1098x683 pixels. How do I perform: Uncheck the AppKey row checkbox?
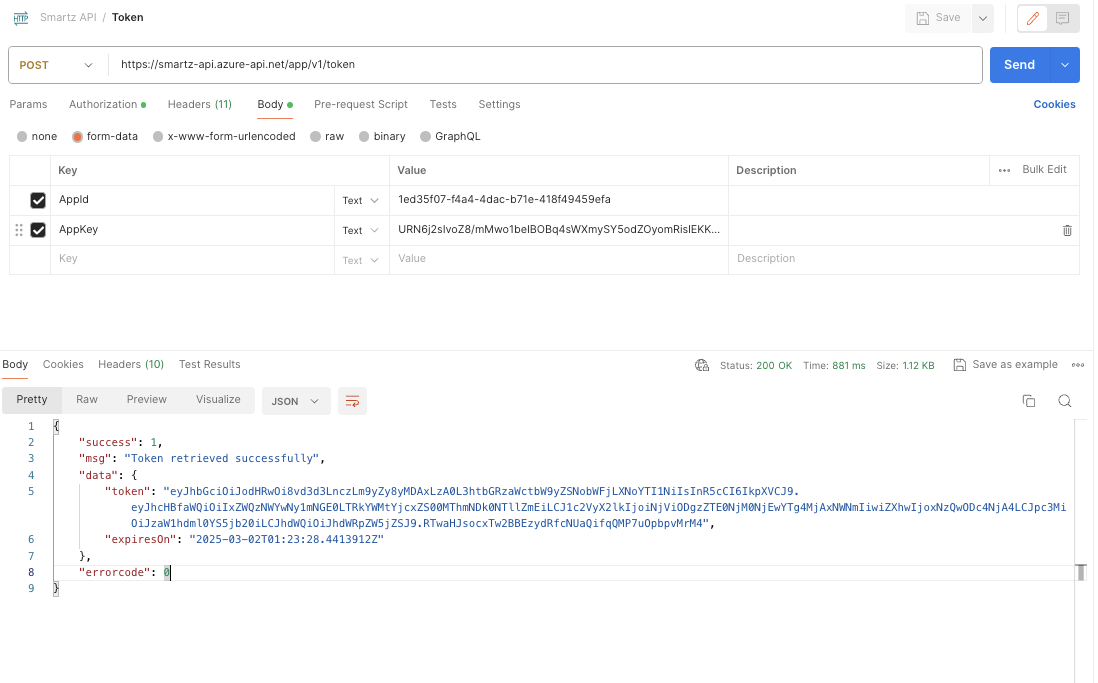38,230
